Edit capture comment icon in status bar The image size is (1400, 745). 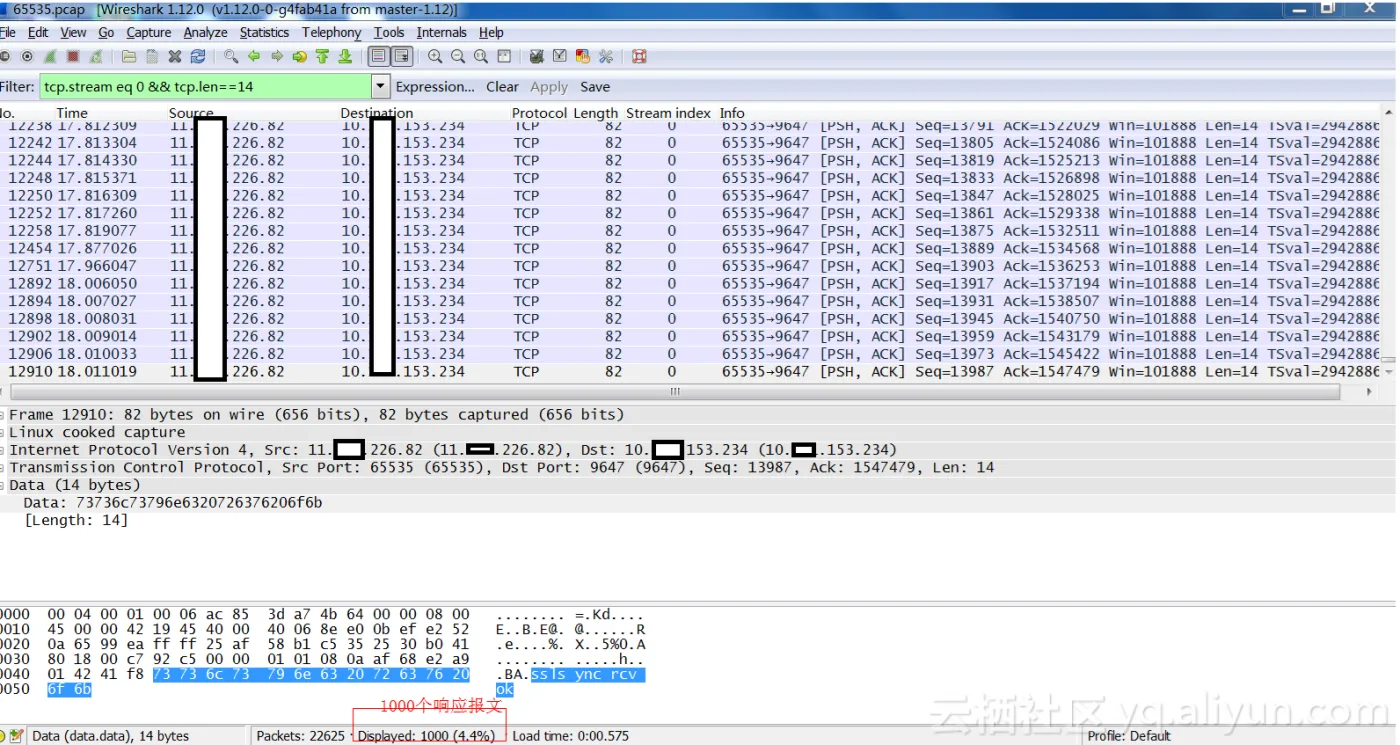pyautogui.click(x=17, y=735)
